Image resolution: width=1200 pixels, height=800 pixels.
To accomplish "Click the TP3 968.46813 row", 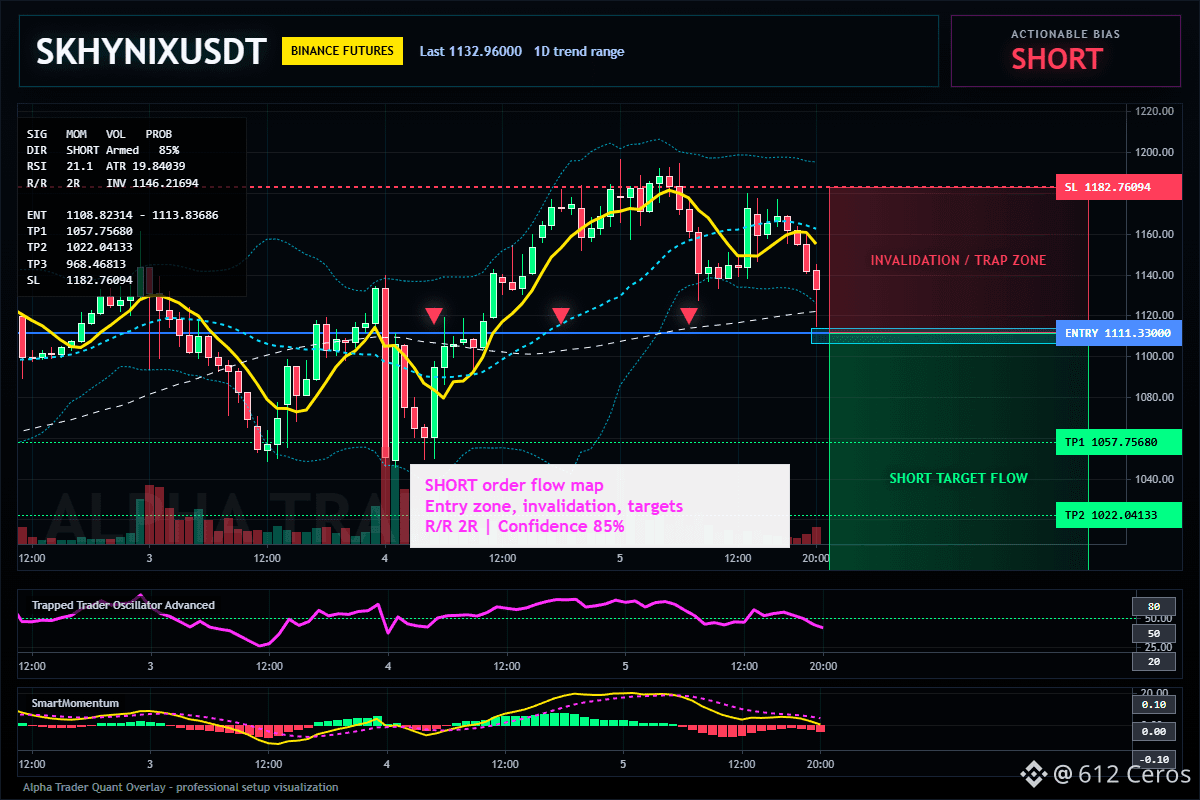I will [80, 264].
